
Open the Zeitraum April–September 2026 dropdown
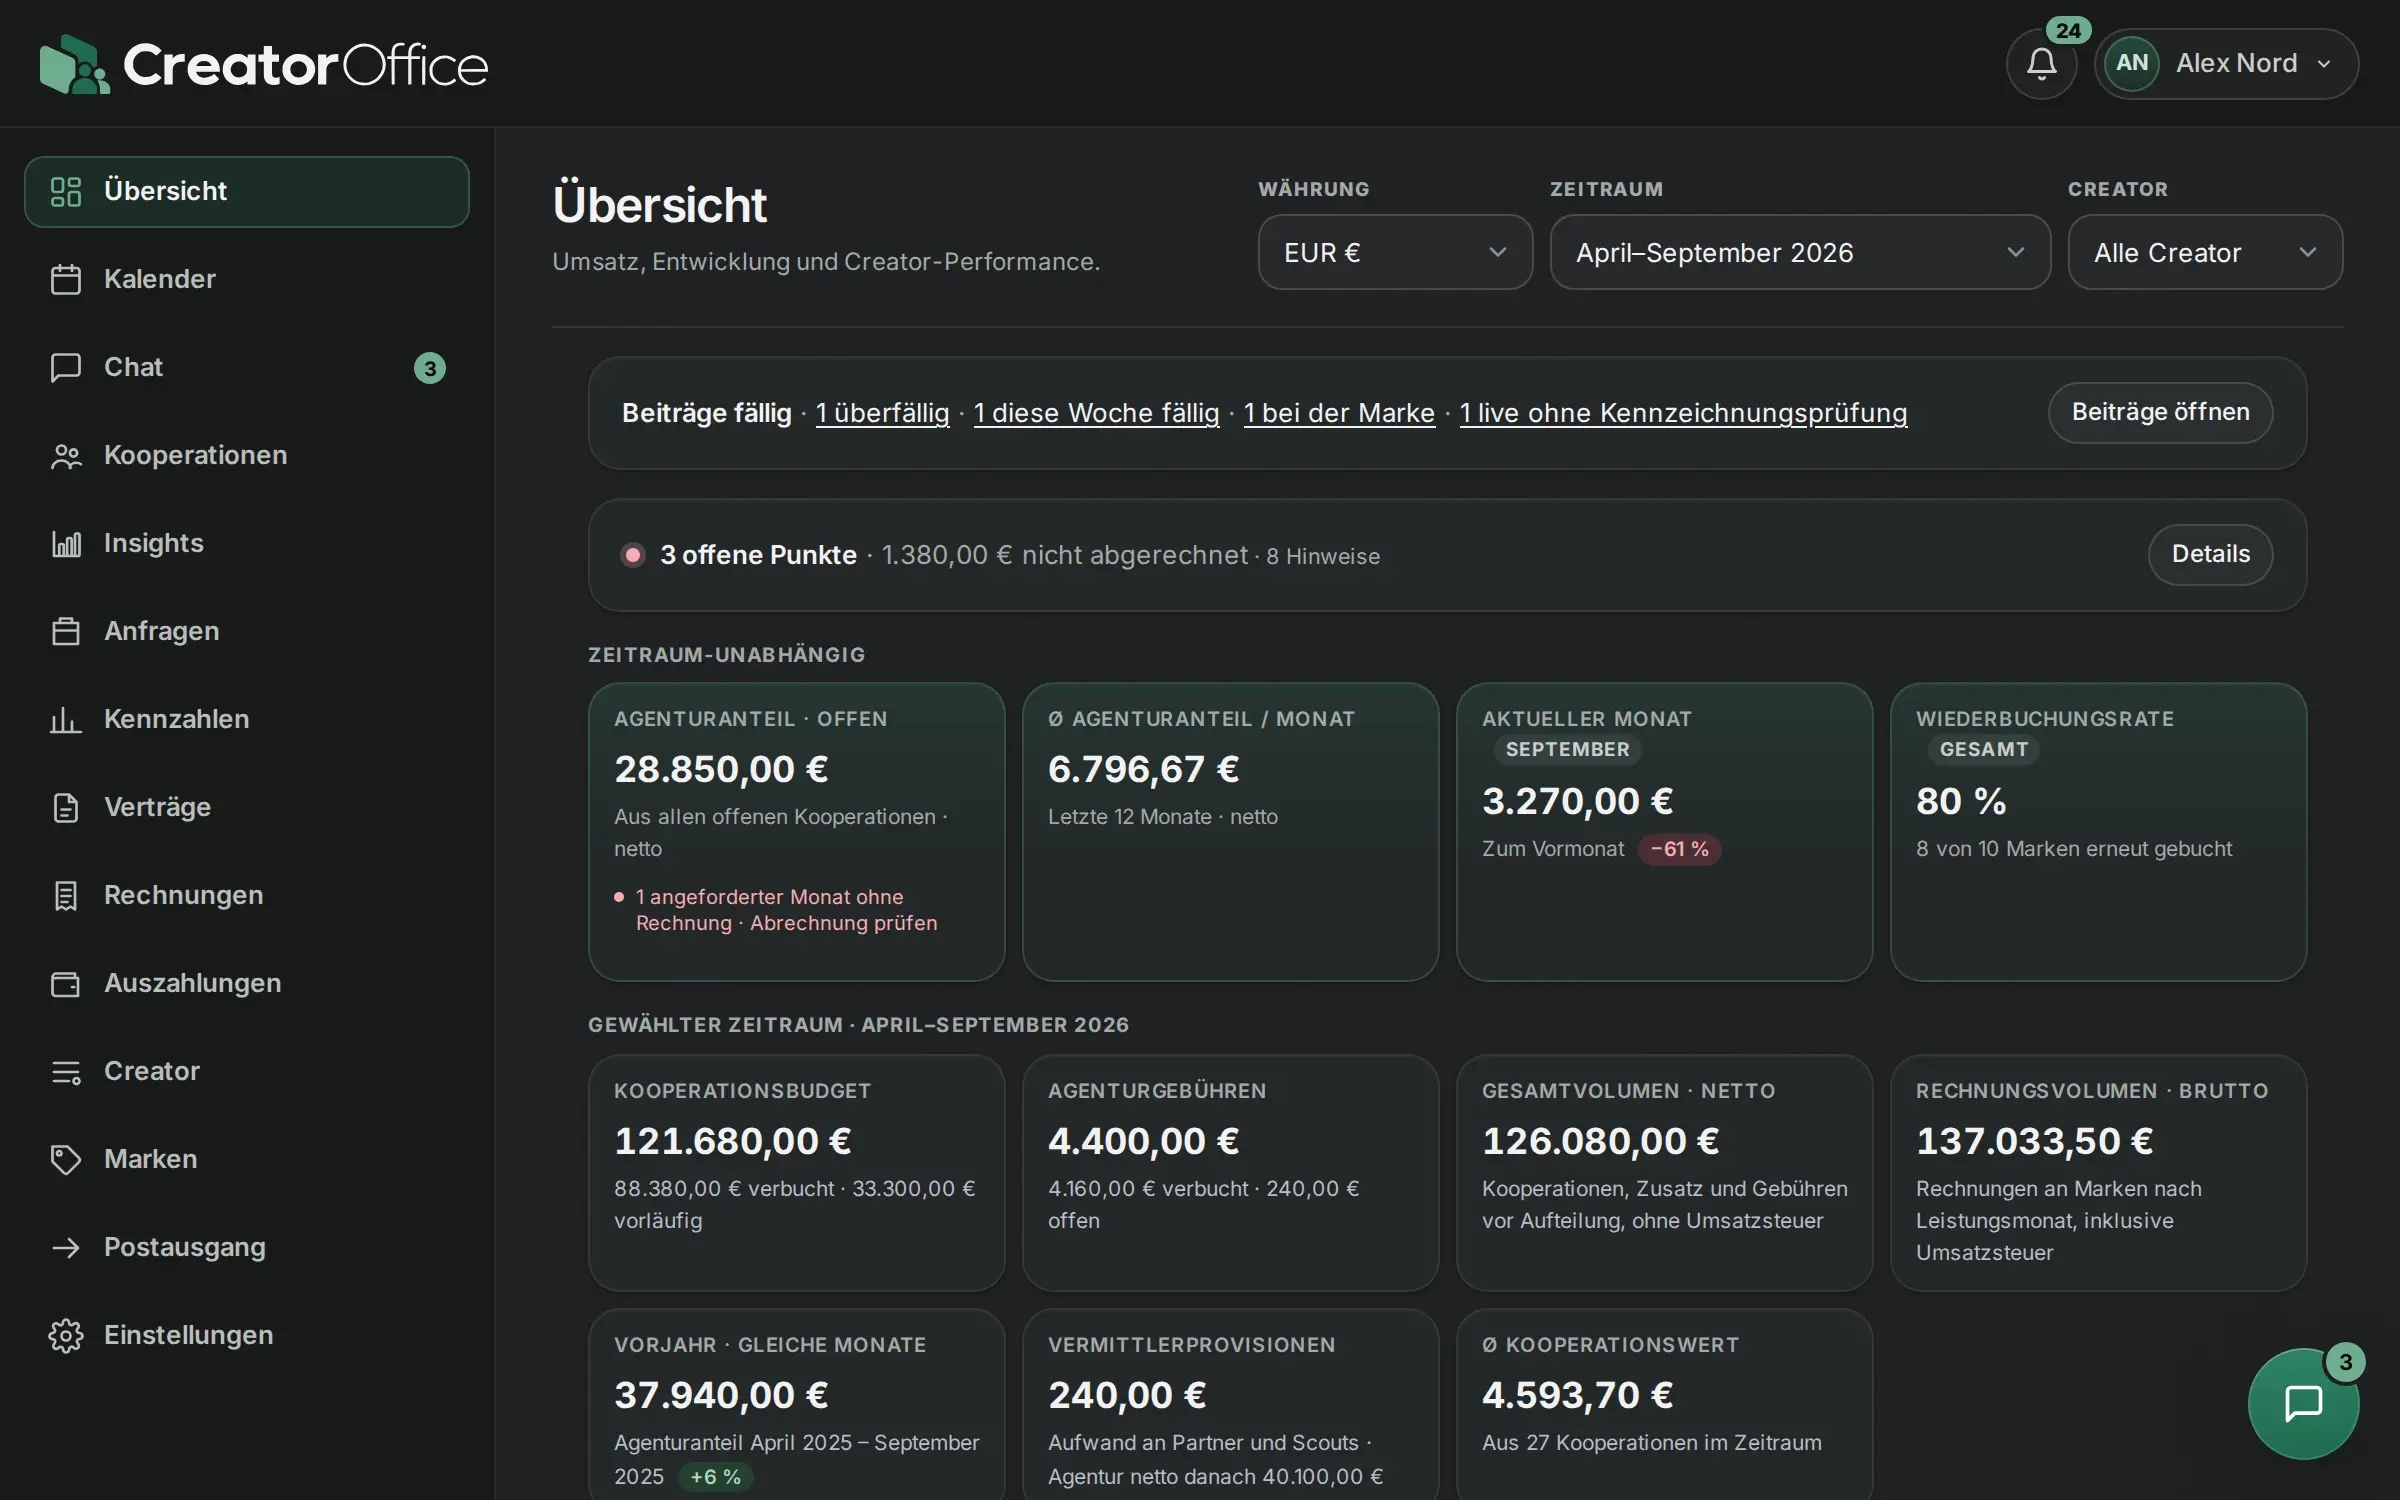tap(1800, 252)
